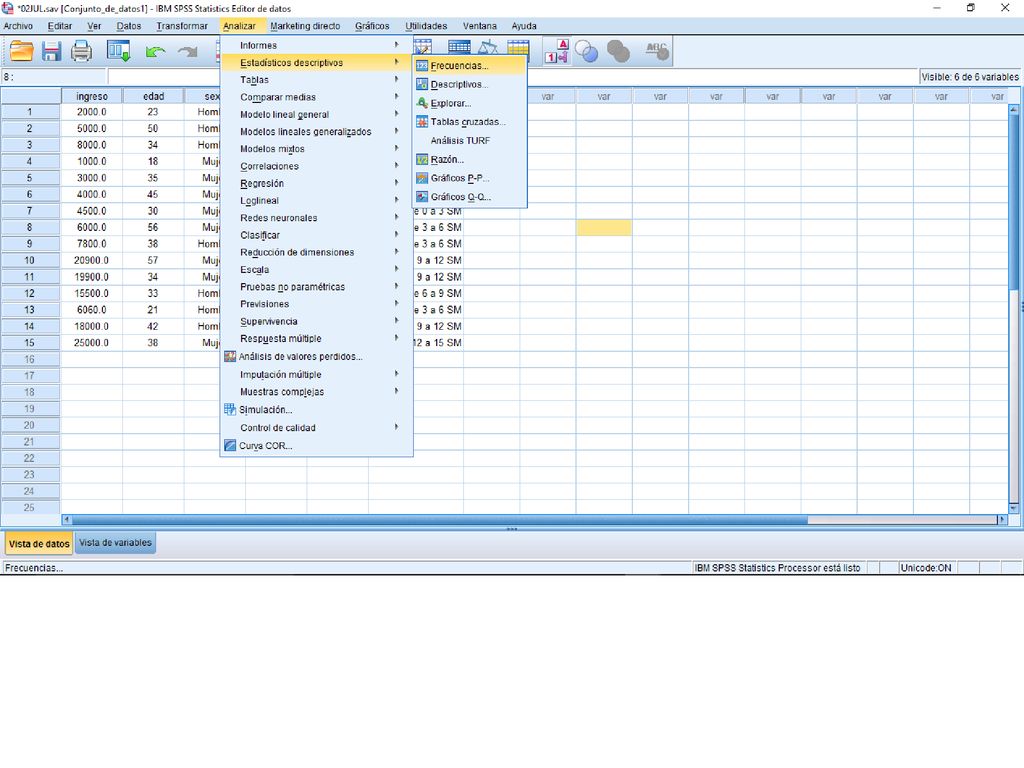Click the highlighted yellow cell in row 8

click(604, 227)
